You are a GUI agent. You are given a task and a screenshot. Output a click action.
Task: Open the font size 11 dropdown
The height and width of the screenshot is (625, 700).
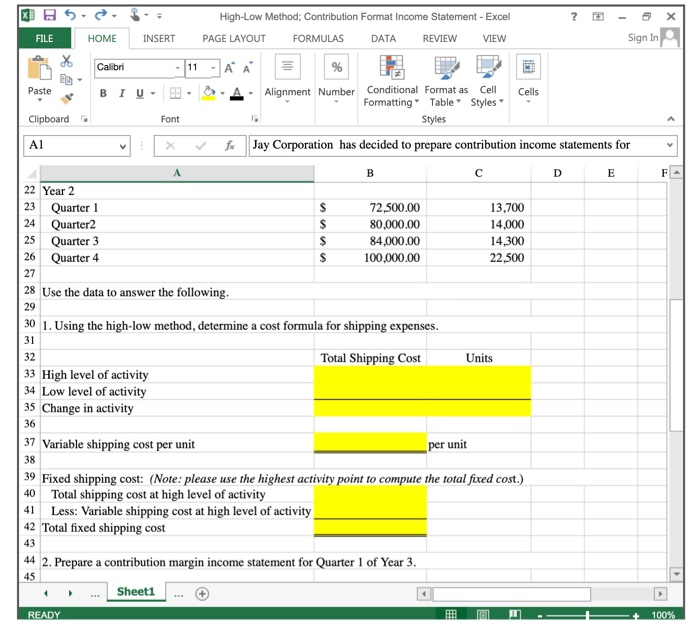click(x=213, y=68)
